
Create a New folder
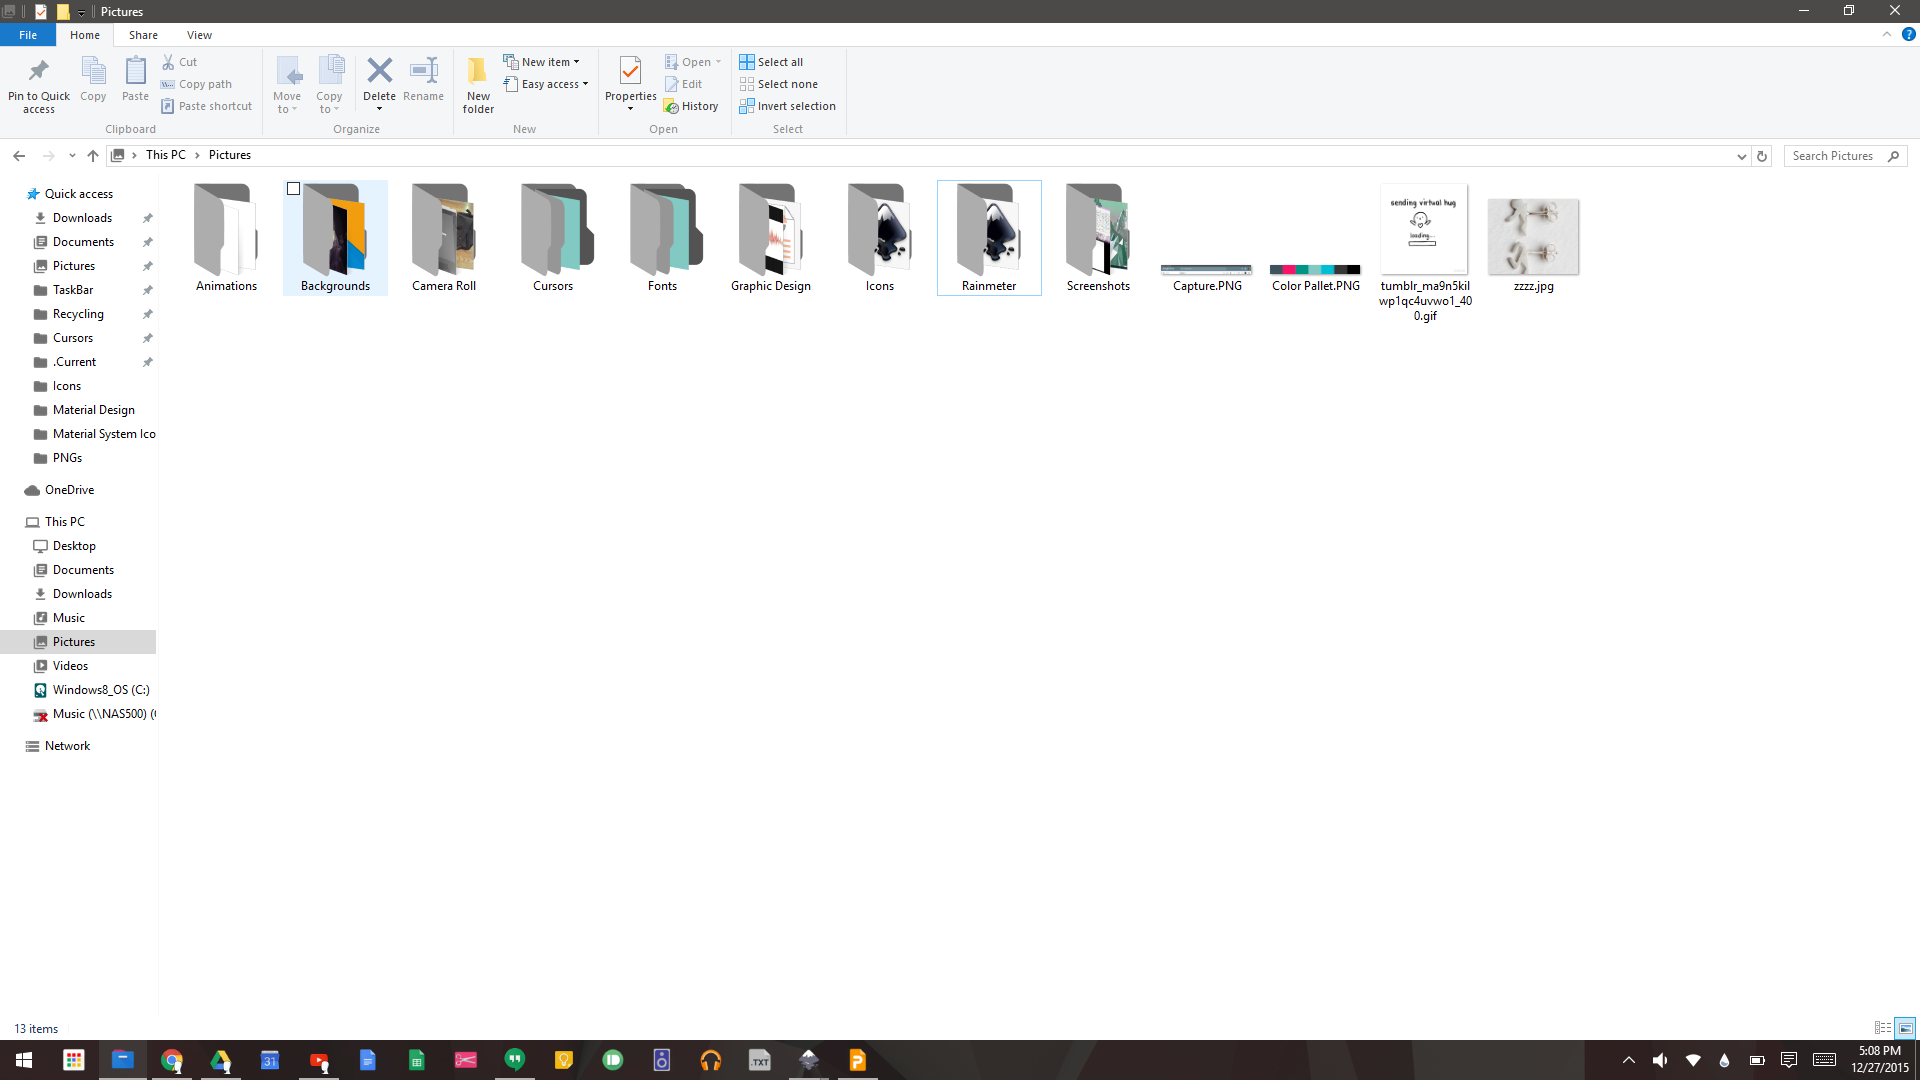pyautogui.click(x=478, y=84)
